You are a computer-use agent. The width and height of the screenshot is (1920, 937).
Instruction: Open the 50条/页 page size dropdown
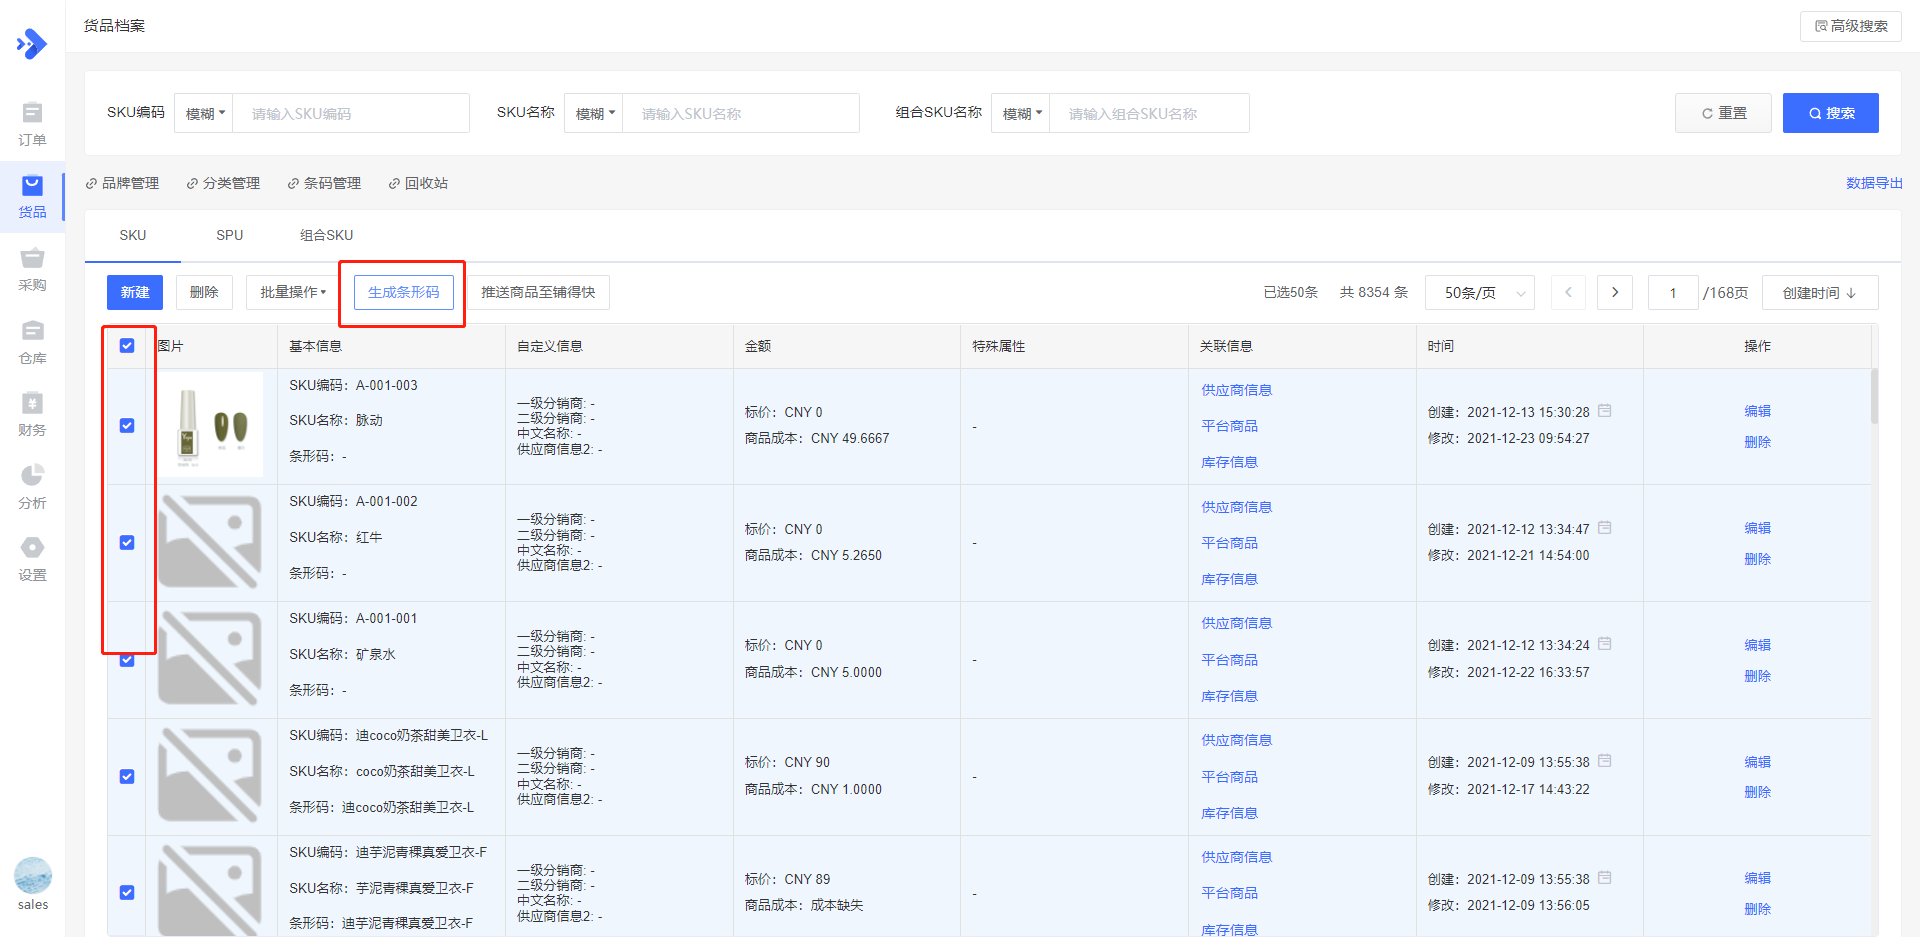click(x=1480, y=292)
